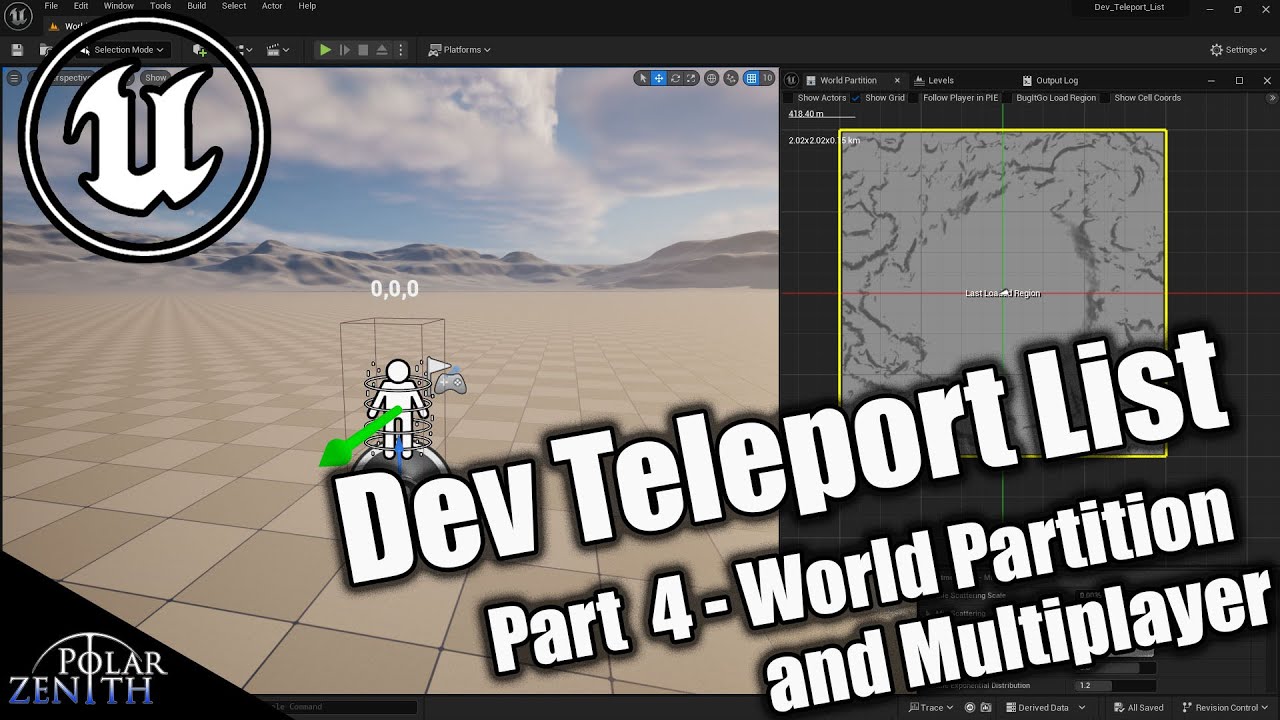
Task: Click the Dev_Teleport_List project name
Action: [x=1129, y=7]
